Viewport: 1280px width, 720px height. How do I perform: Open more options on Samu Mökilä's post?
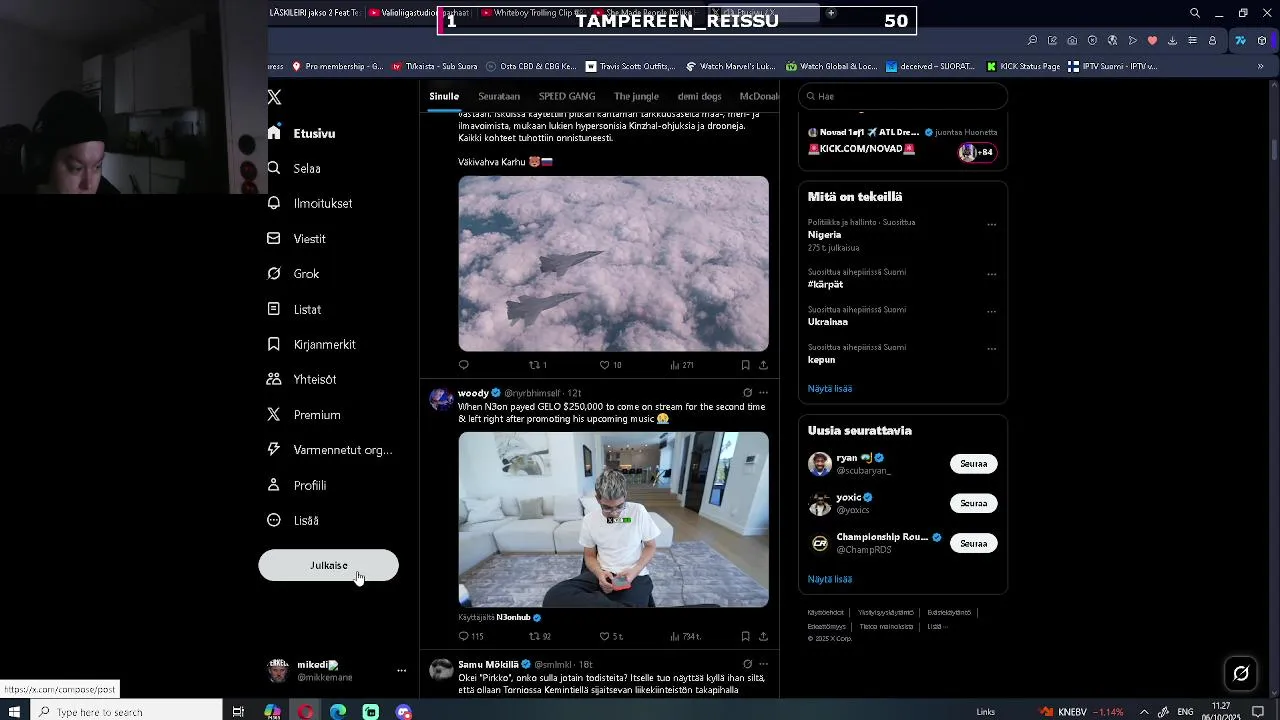click(763, 664)
